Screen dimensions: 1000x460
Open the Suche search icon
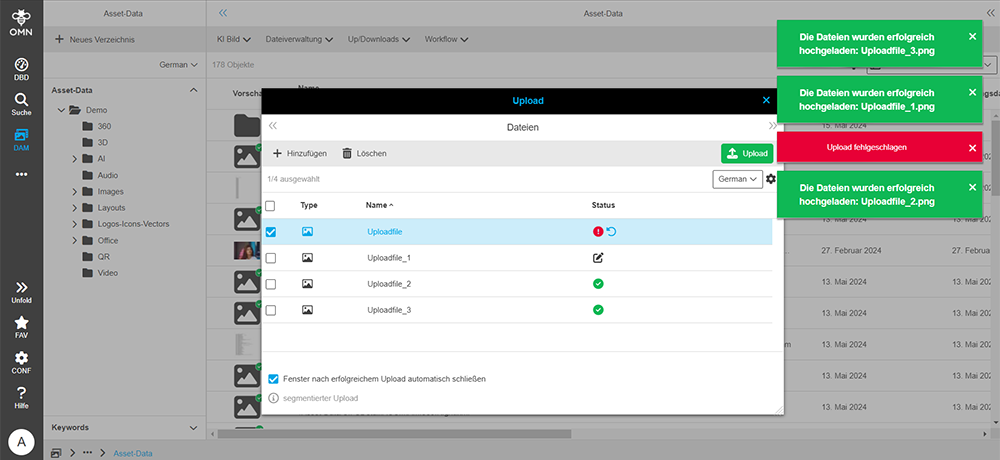pos(21,104)
